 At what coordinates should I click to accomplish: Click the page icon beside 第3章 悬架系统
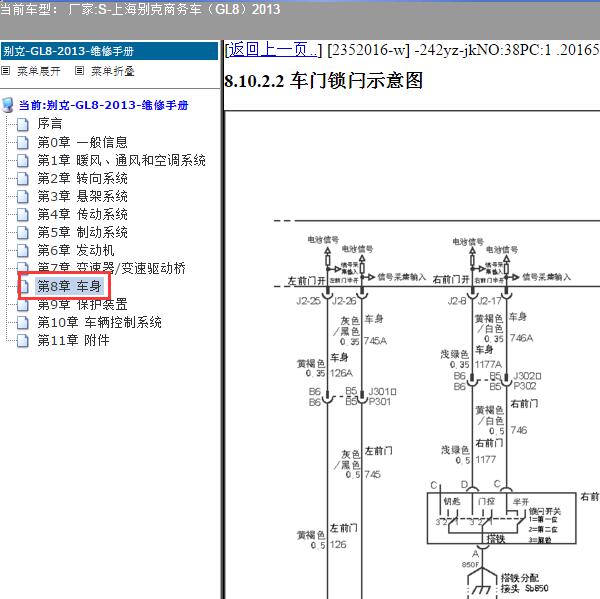click(x=23, y=196)
